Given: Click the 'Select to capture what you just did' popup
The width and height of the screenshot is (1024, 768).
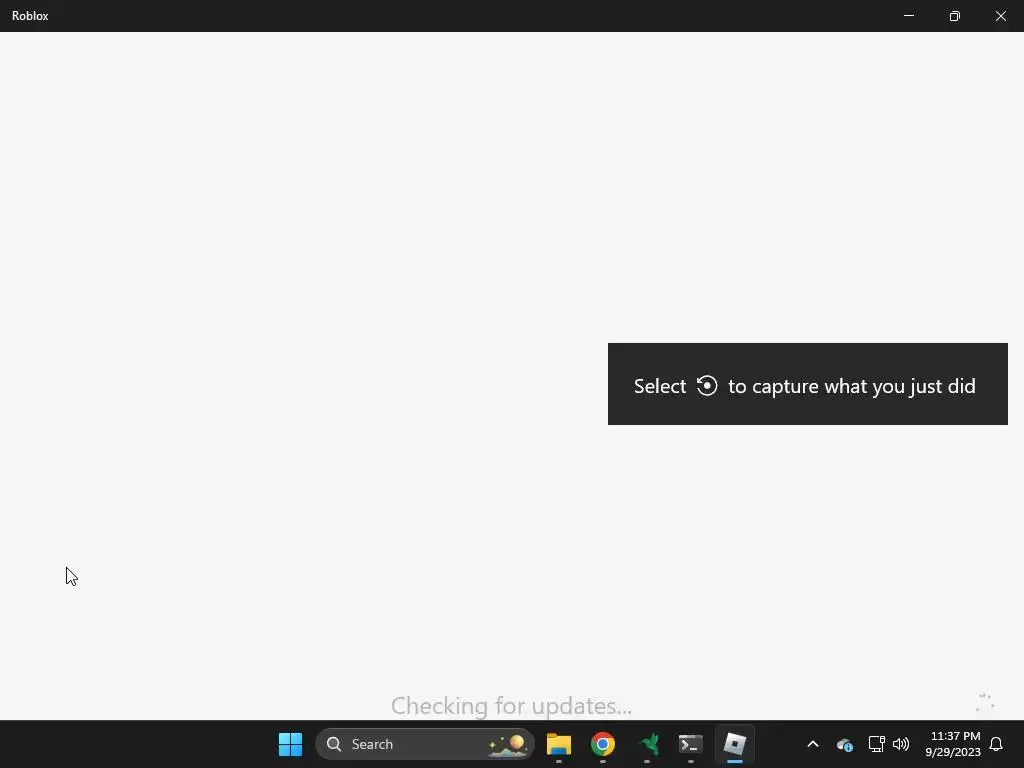Looking at the screenshot, I should 808,384.
